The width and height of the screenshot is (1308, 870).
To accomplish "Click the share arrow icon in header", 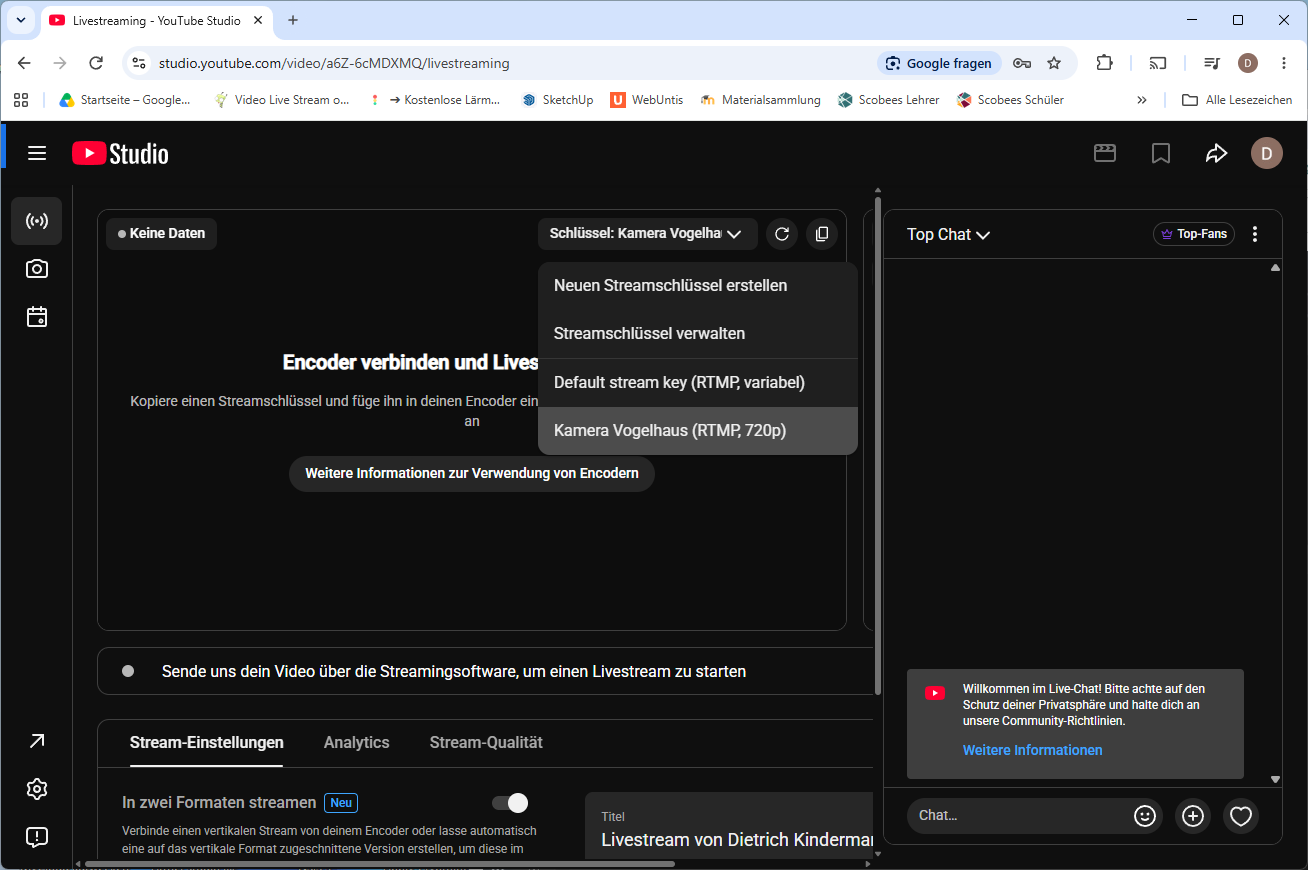I will point(1216,153).
